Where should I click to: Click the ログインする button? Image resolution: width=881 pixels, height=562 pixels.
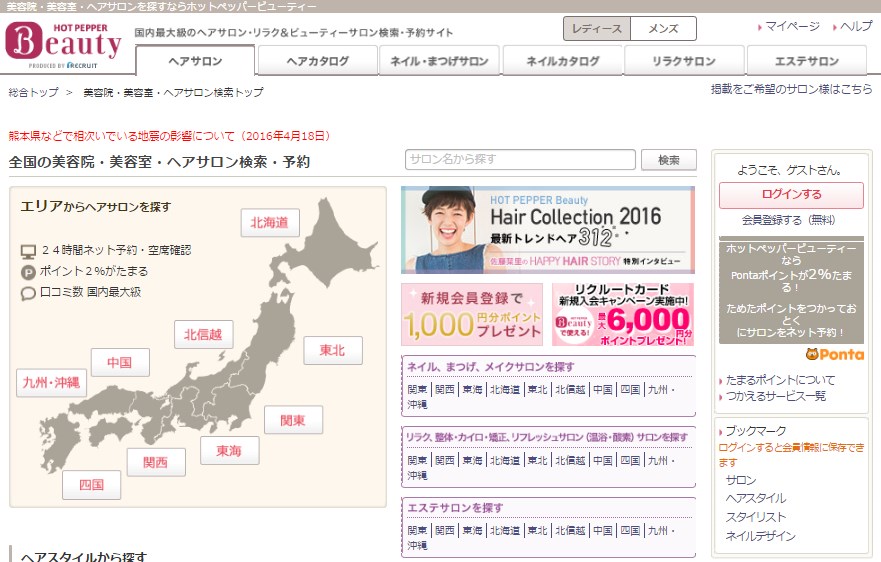(x=791, y=195)
